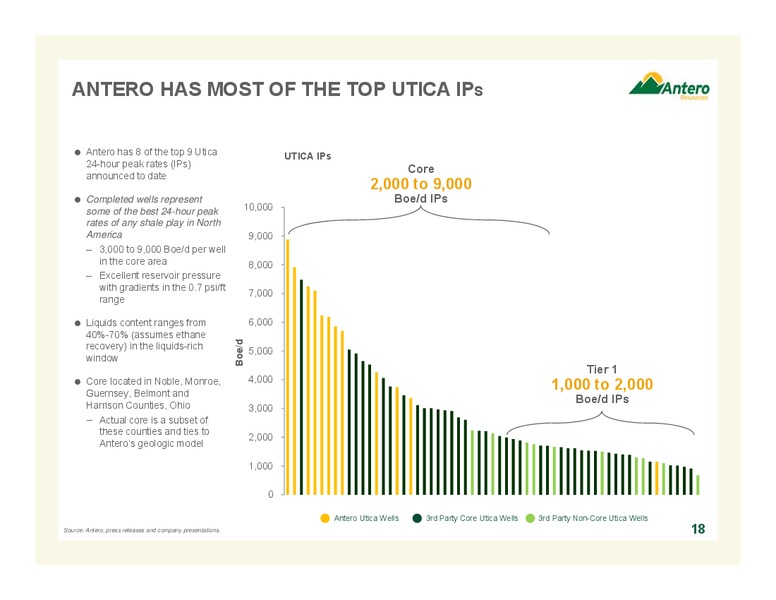Screen dimensions: 776x600
Task: Click the slide title "ANTERO HAS MOST OF THE TOP UTICA IPs"
Action: click(x=277, y=90)
